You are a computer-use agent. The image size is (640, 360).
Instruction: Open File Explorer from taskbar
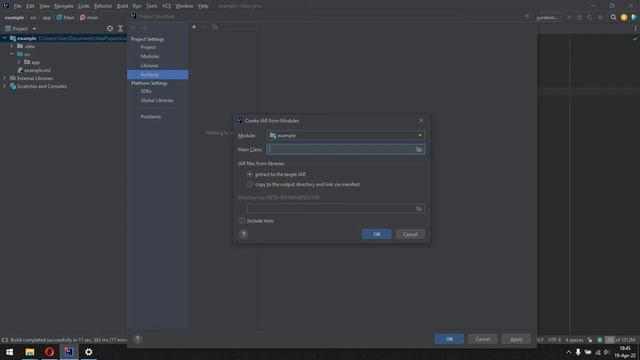click(x=29, y=351)
